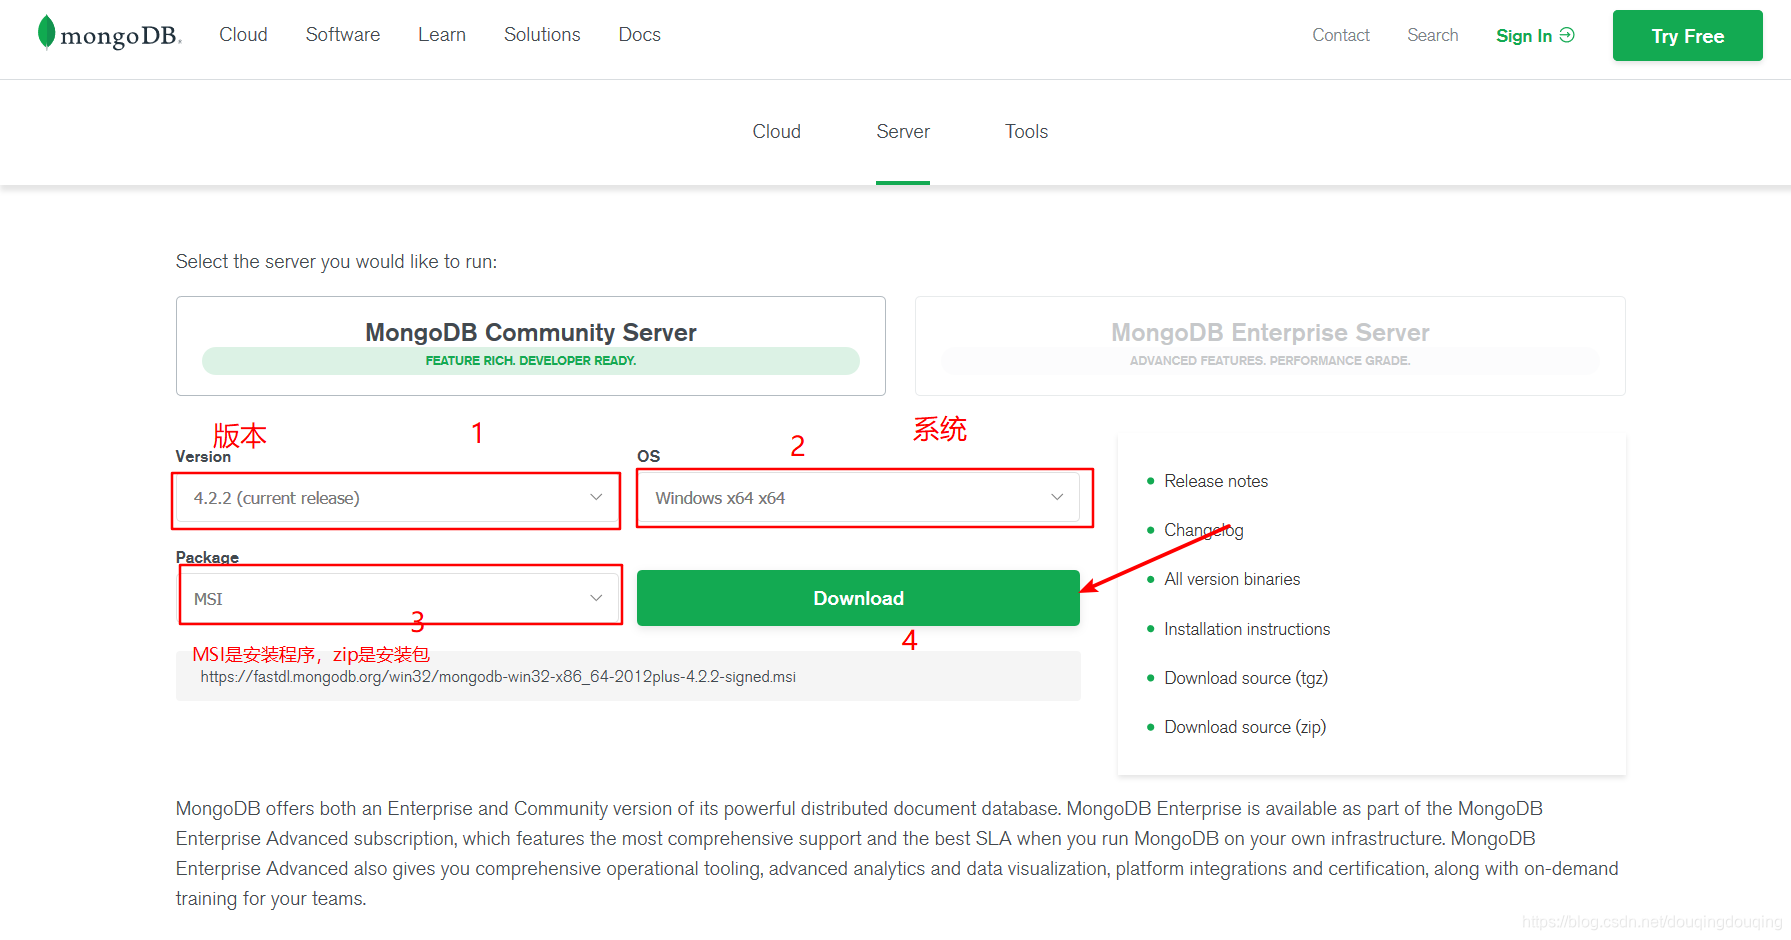
Task: Open the Installation instructions link
Action: [x=1247, y=629]
